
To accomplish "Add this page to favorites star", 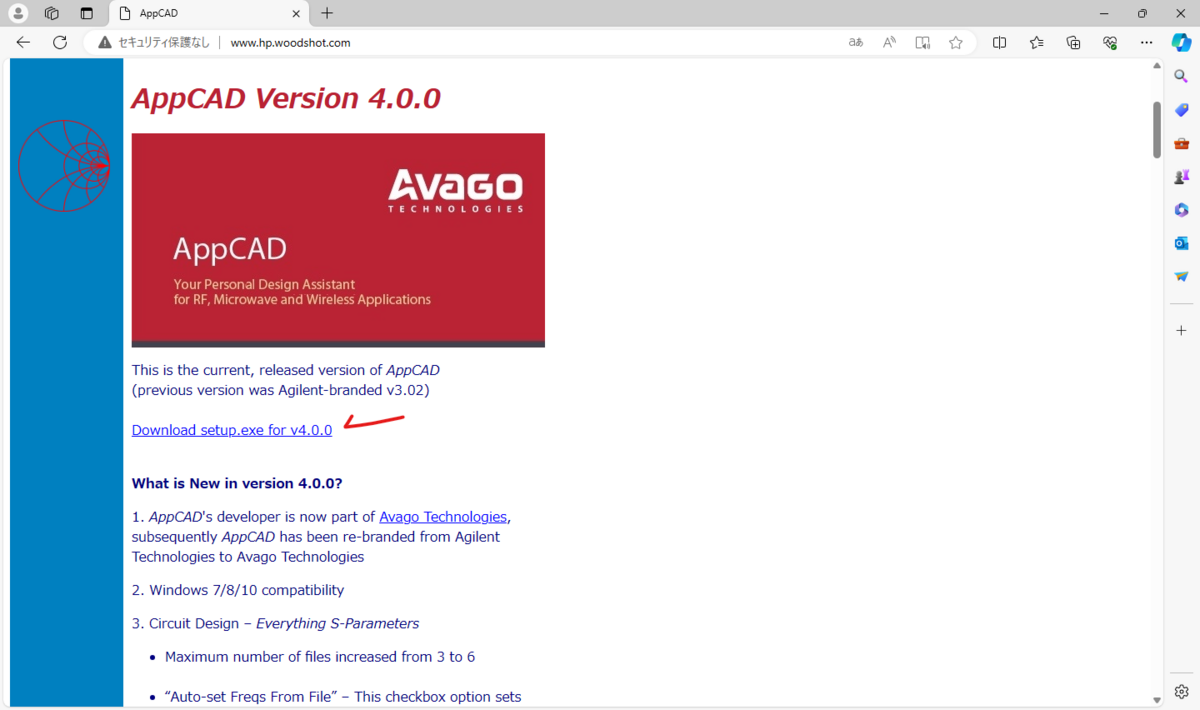I will click(x=956, y=43).
